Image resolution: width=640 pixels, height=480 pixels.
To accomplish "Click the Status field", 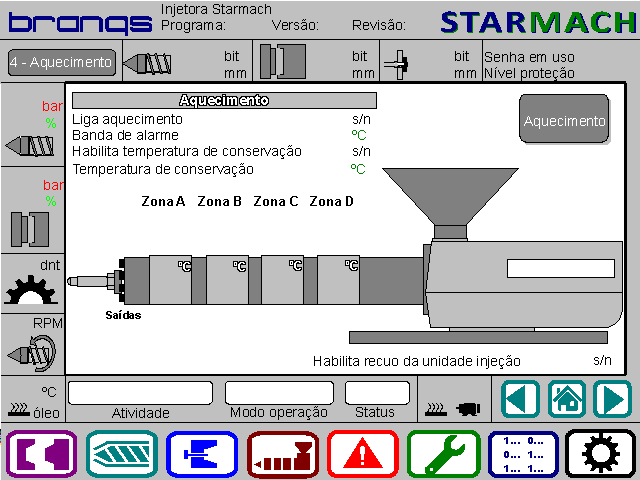I will coord(377,393).
